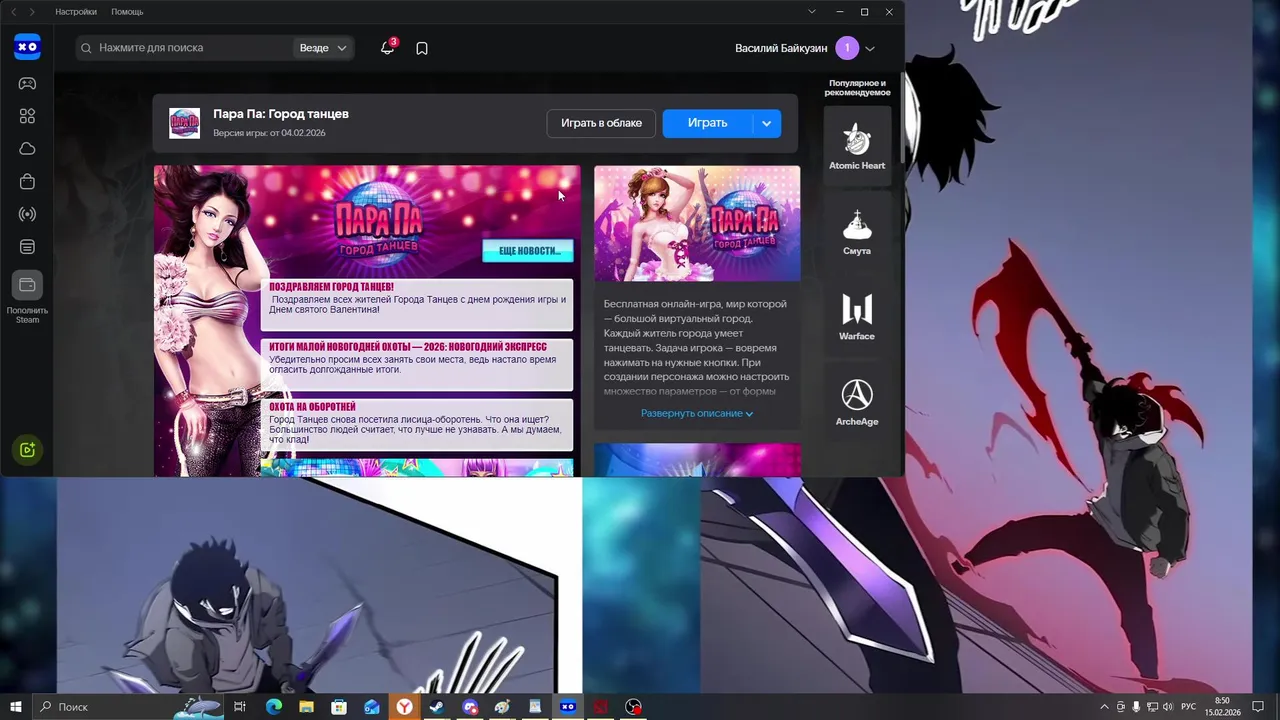1280x720 pixels.
Task: Click Играть в облаке button
Action: (x=601, y=123)
